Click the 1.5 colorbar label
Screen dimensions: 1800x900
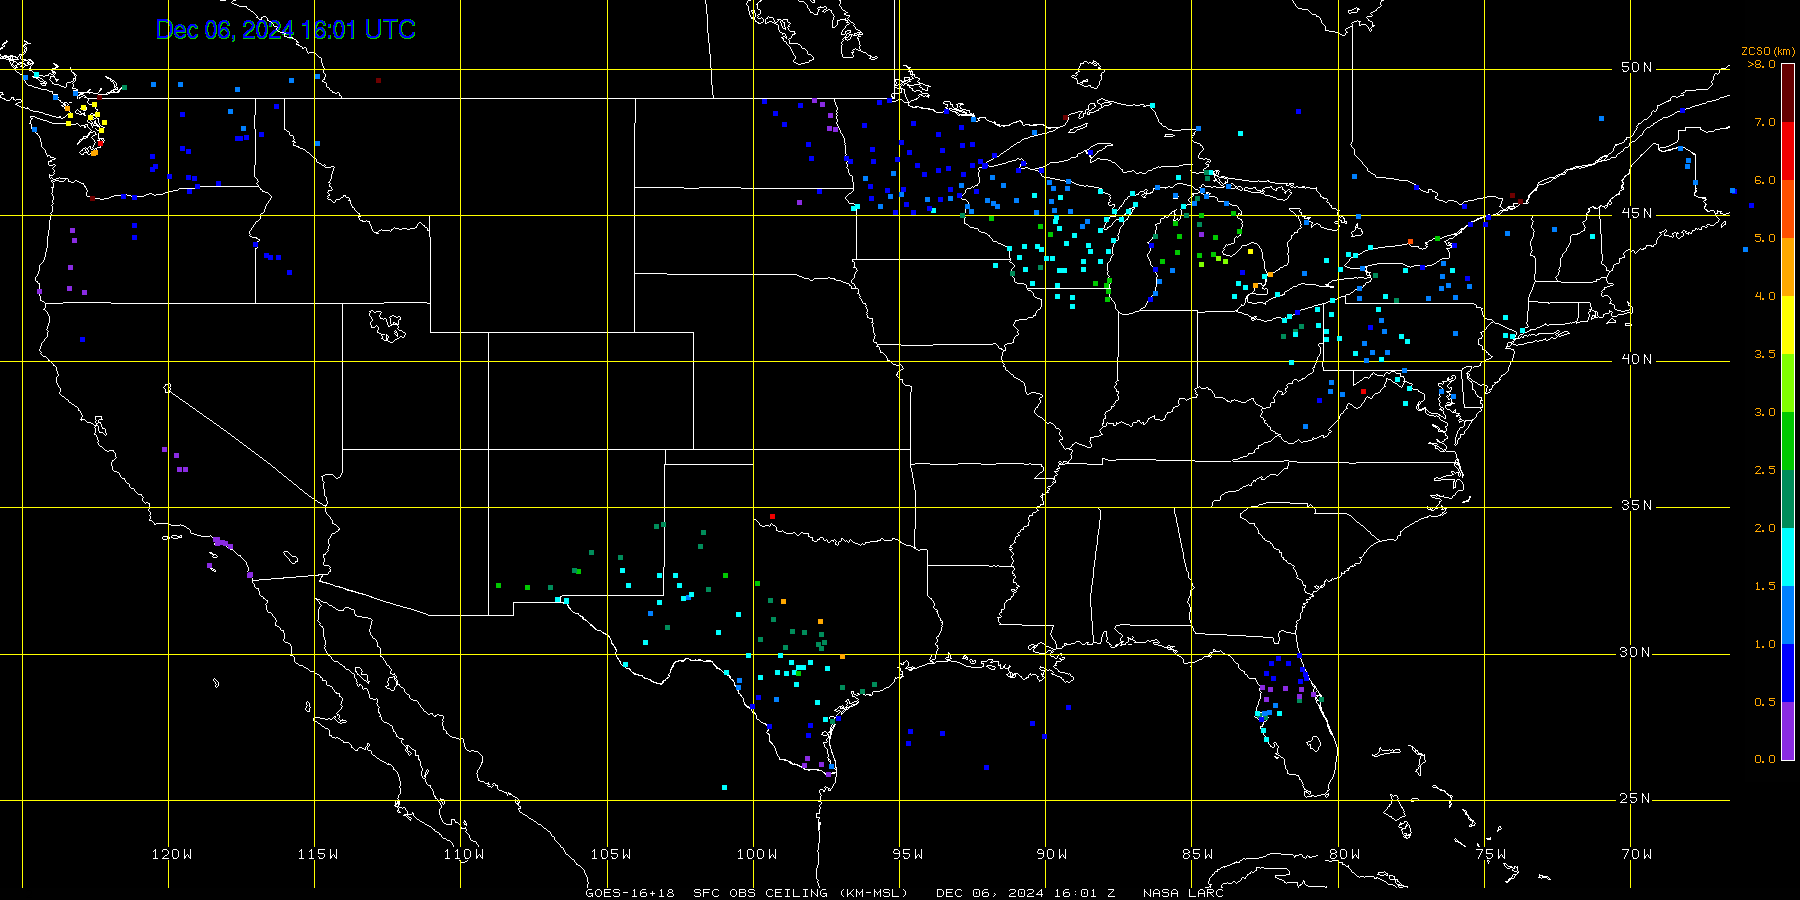tap(1765, 586)
